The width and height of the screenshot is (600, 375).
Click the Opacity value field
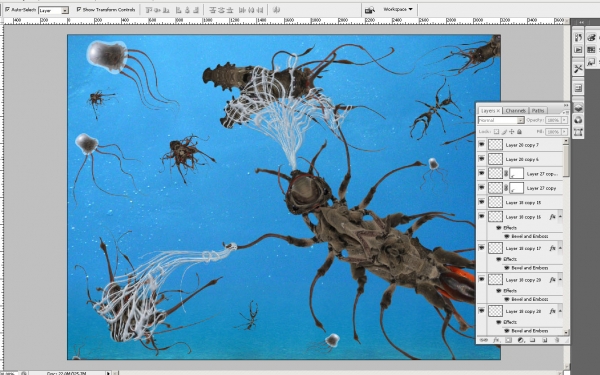(553, 120)
